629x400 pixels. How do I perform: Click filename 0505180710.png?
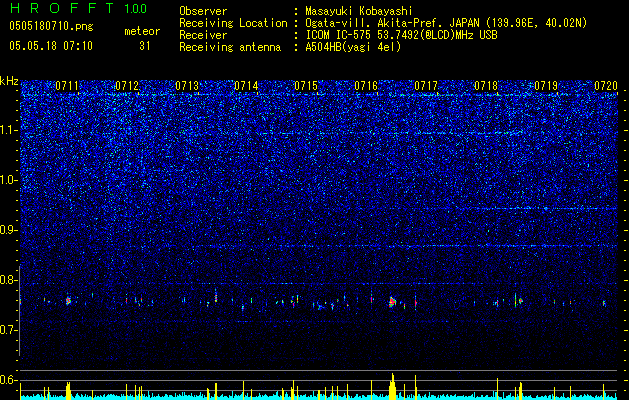(x=51, y=26)
